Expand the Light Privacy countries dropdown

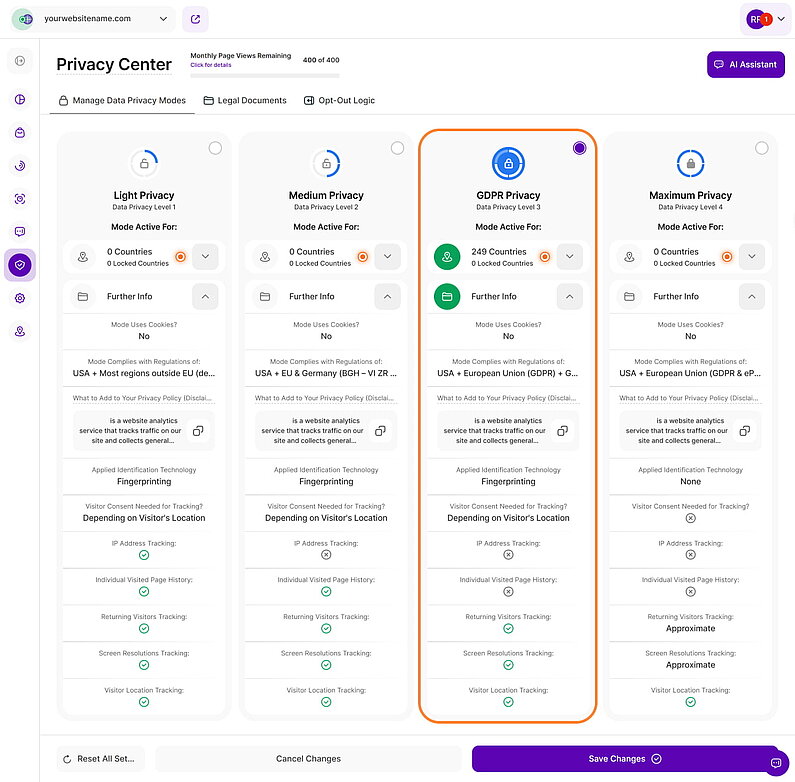pyautogui.click(x=205, y=257)
